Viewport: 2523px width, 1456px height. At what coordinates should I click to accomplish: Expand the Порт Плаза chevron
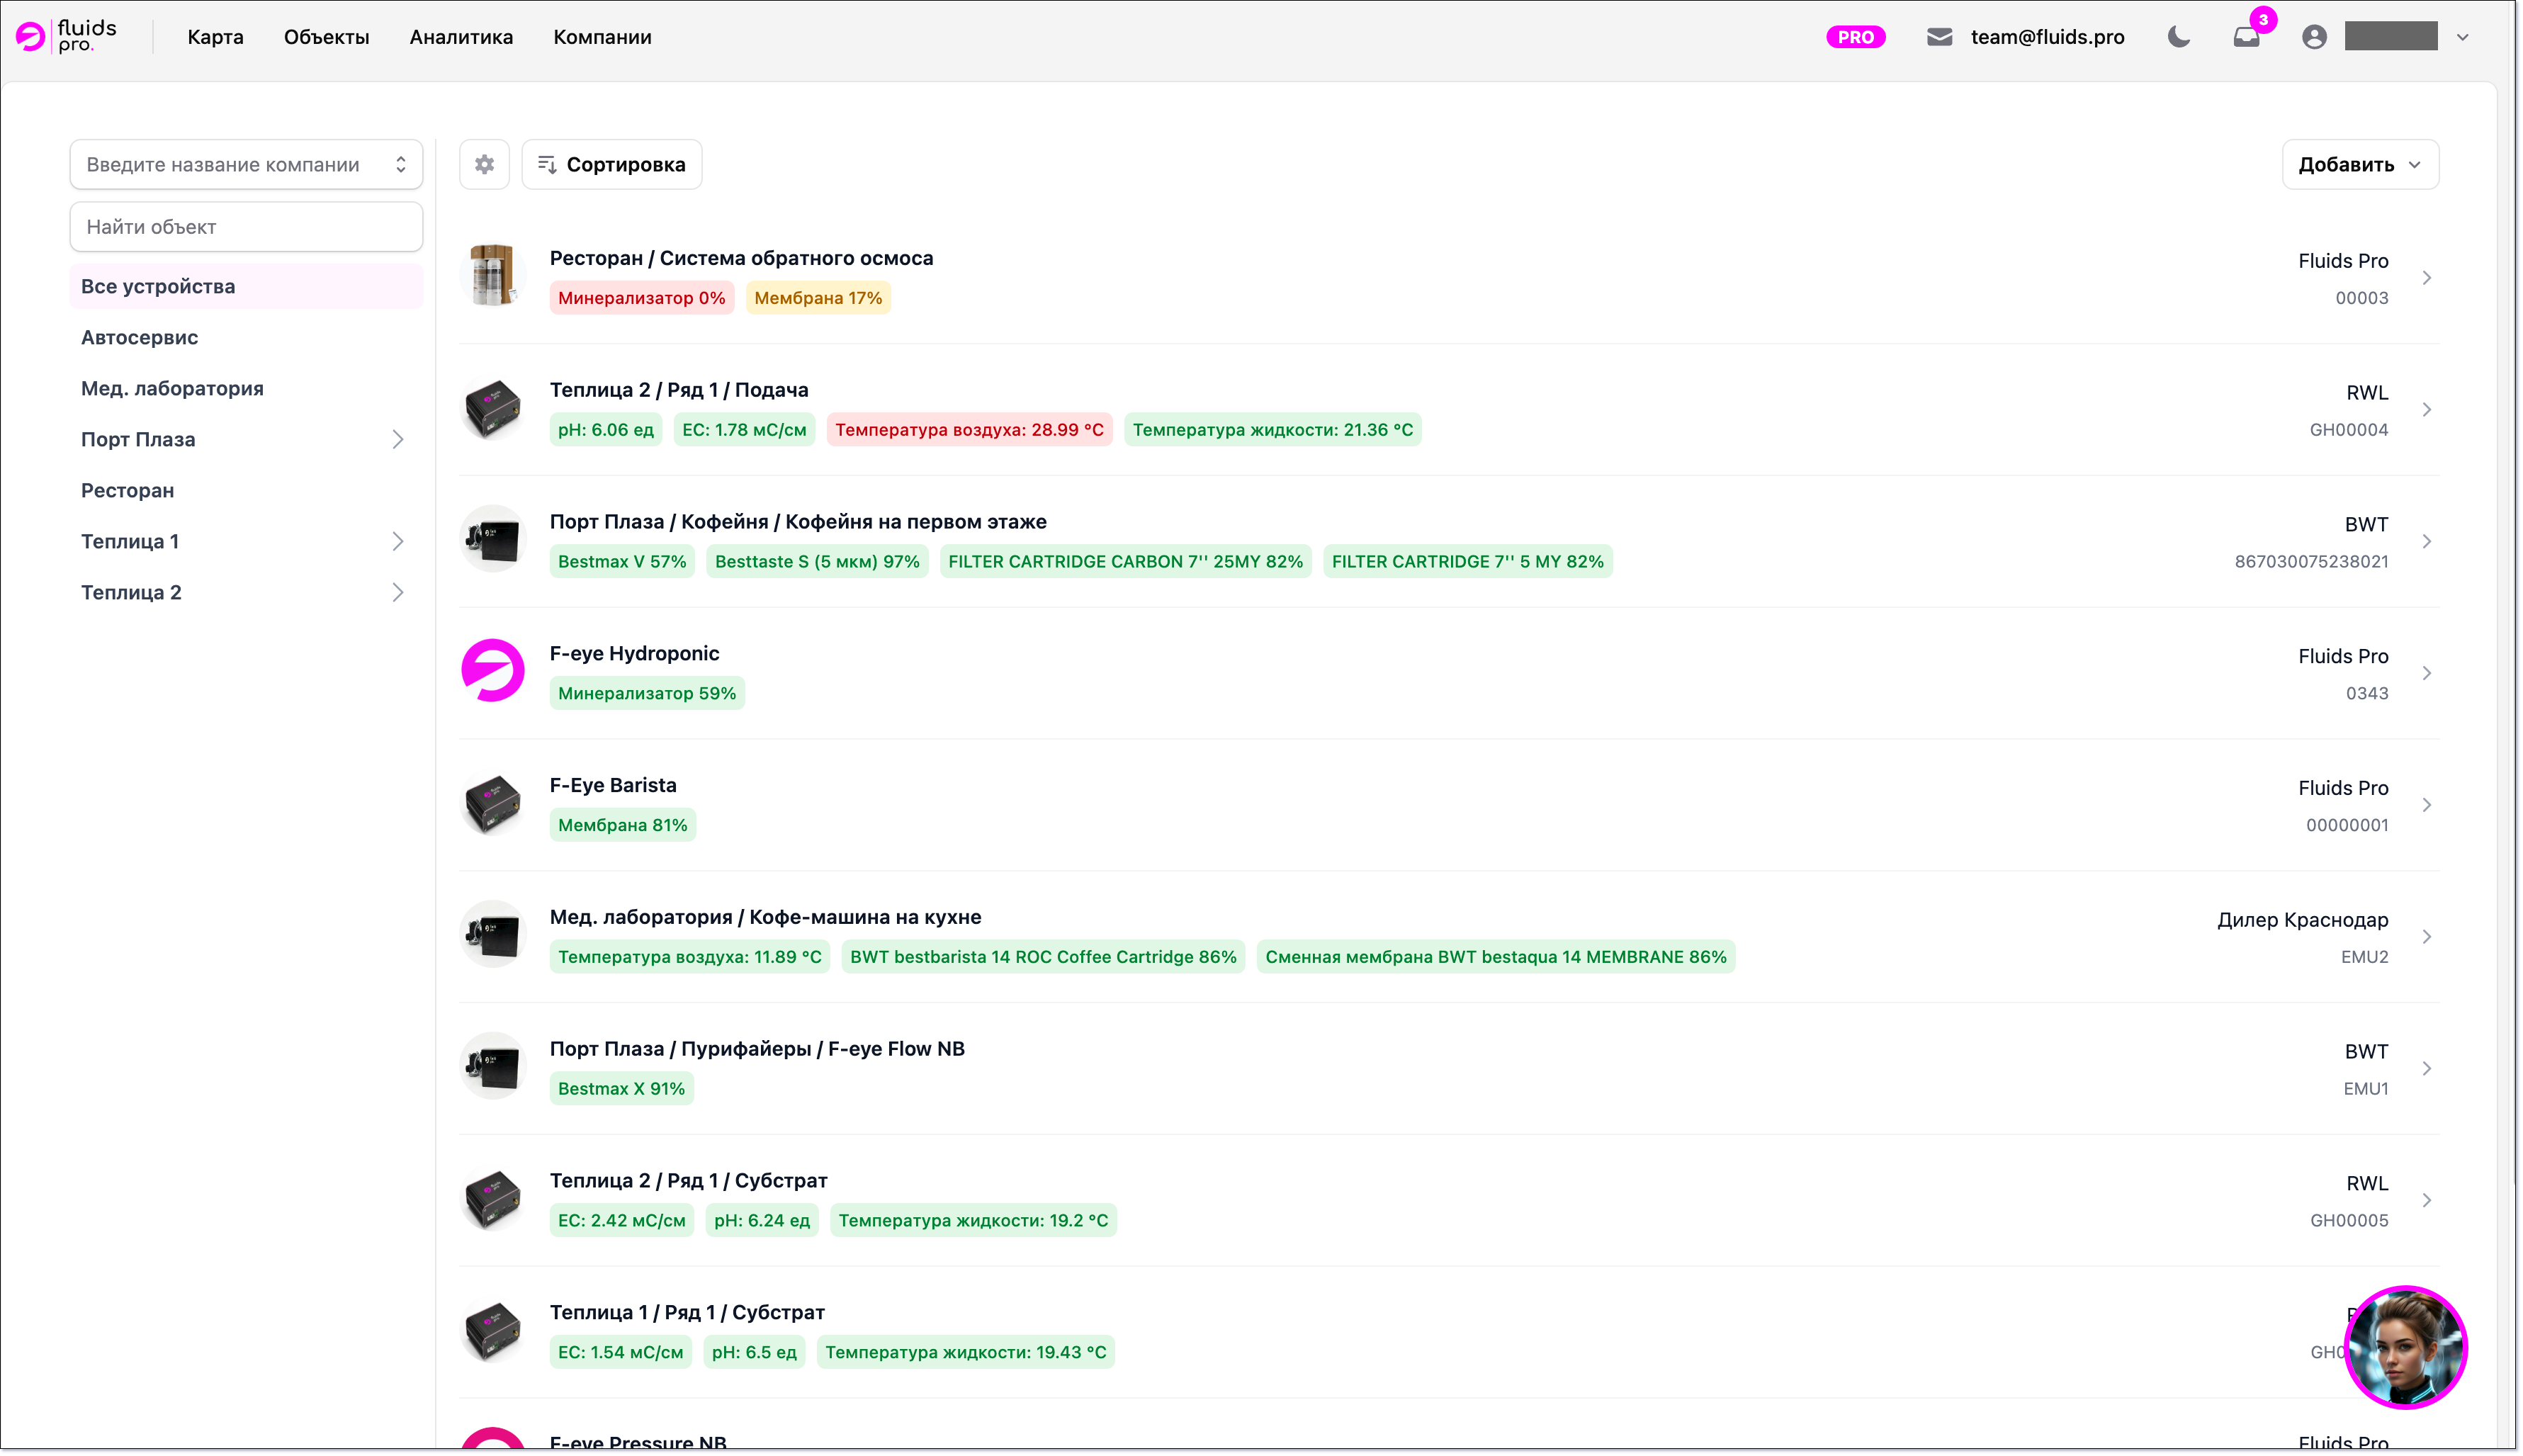pos(398,439)
